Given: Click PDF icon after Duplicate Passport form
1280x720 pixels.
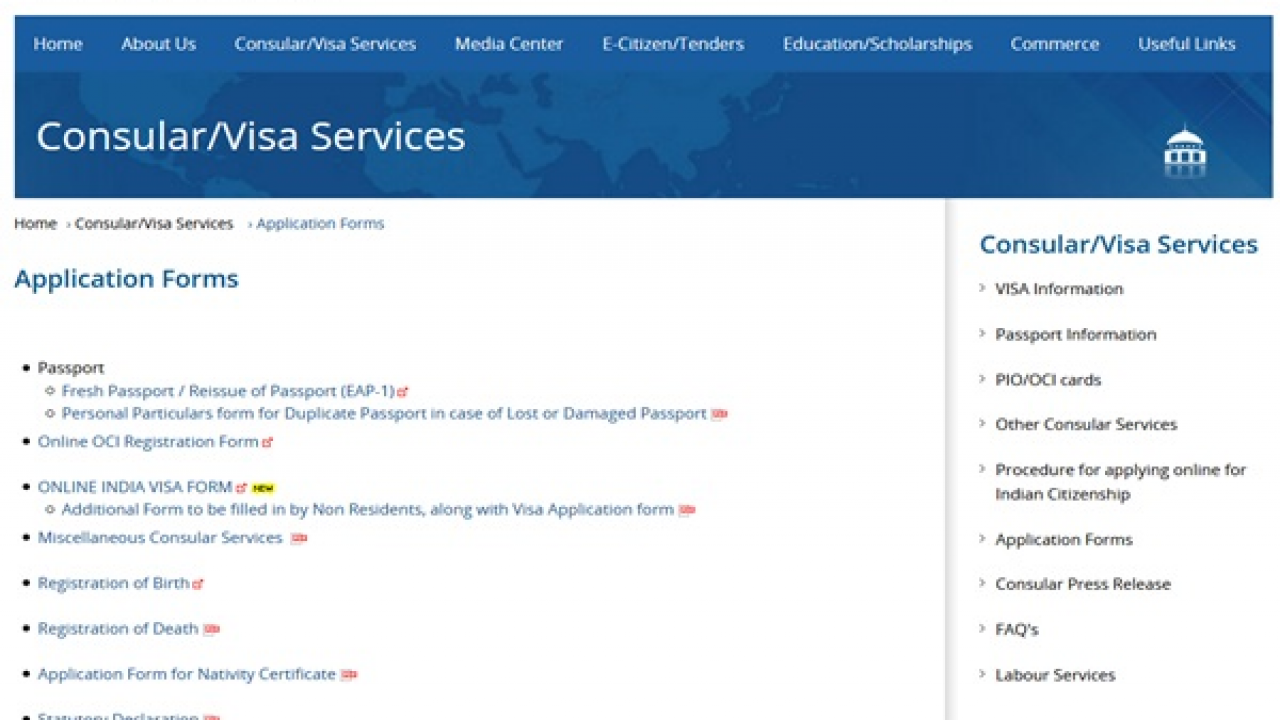Looking at the screenshot, I should click(719, 414).
